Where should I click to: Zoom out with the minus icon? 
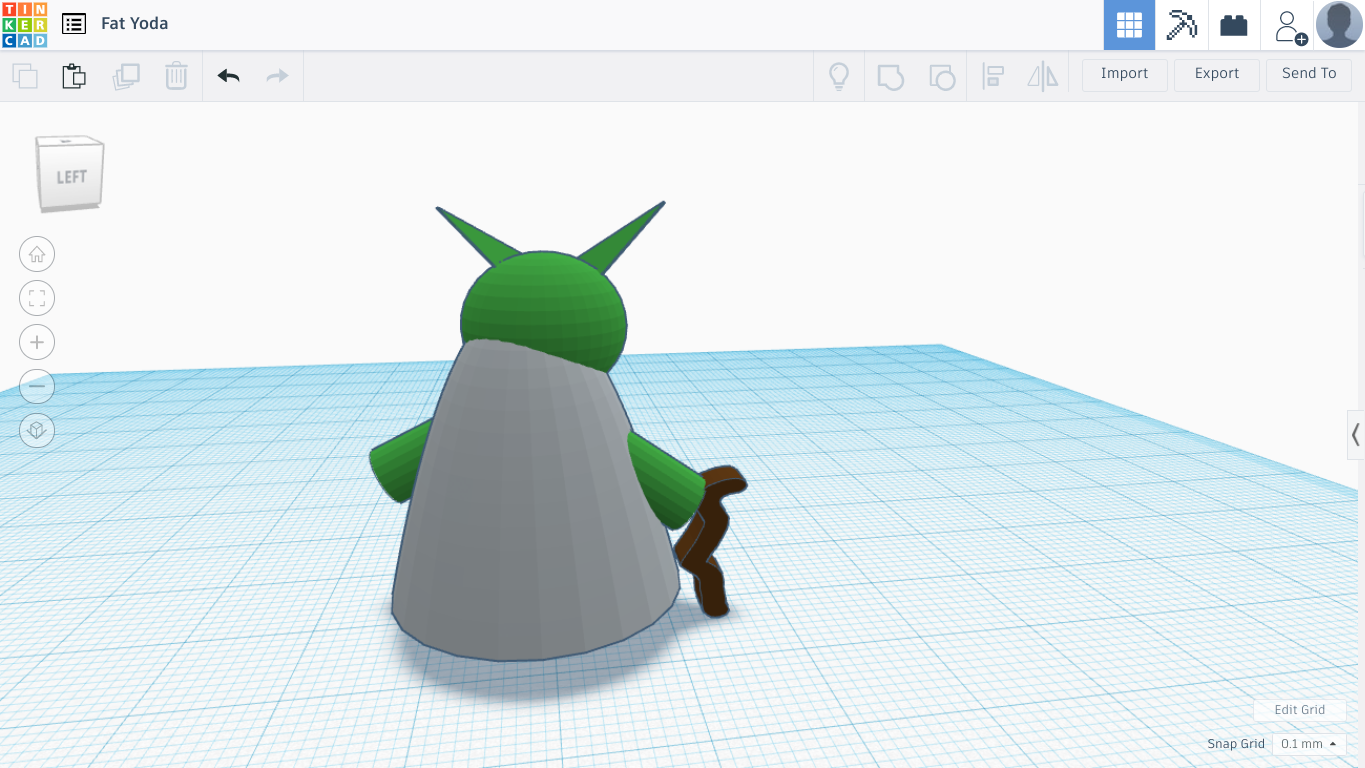click(x=37, y=386)
